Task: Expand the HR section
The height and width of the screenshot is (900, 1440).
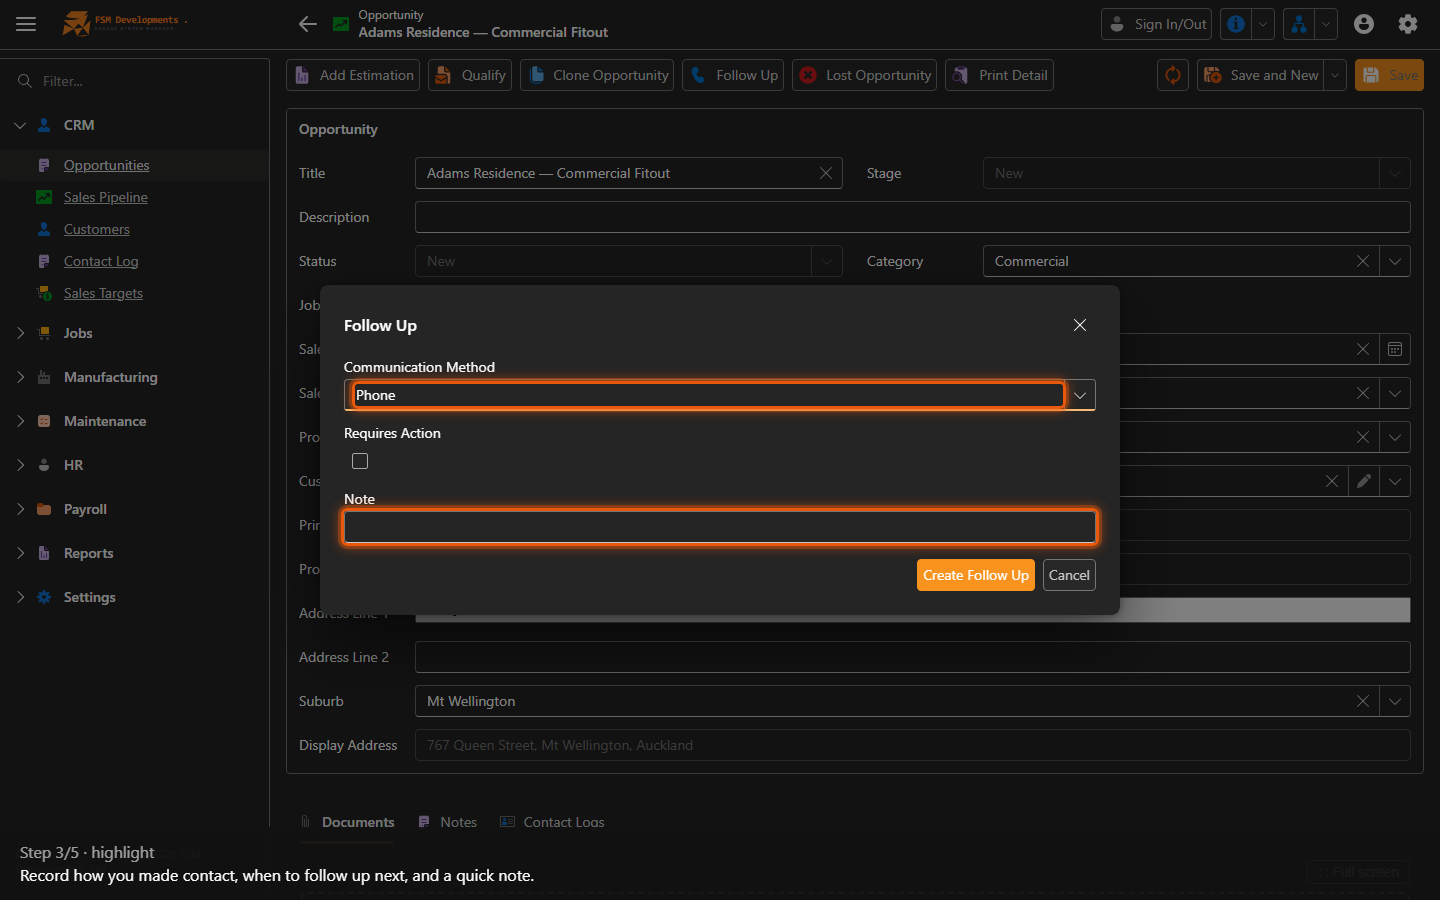Action: (20, 465)
